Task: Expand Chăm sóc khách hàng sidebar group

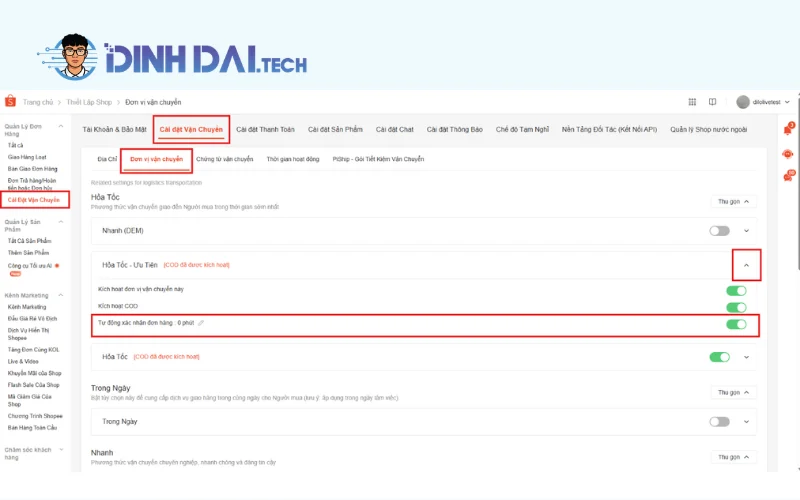Action: [x=61, y=450]
